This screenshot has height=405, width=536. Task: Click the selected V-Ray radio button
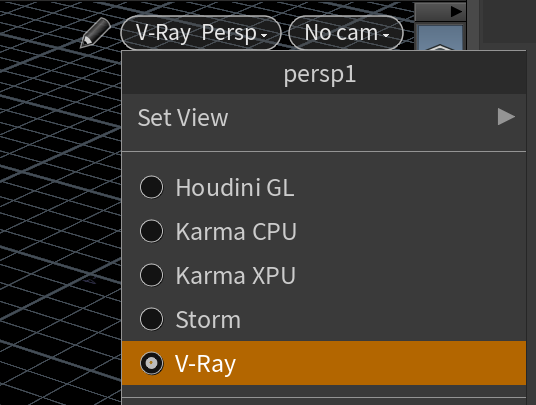(151, 363)
